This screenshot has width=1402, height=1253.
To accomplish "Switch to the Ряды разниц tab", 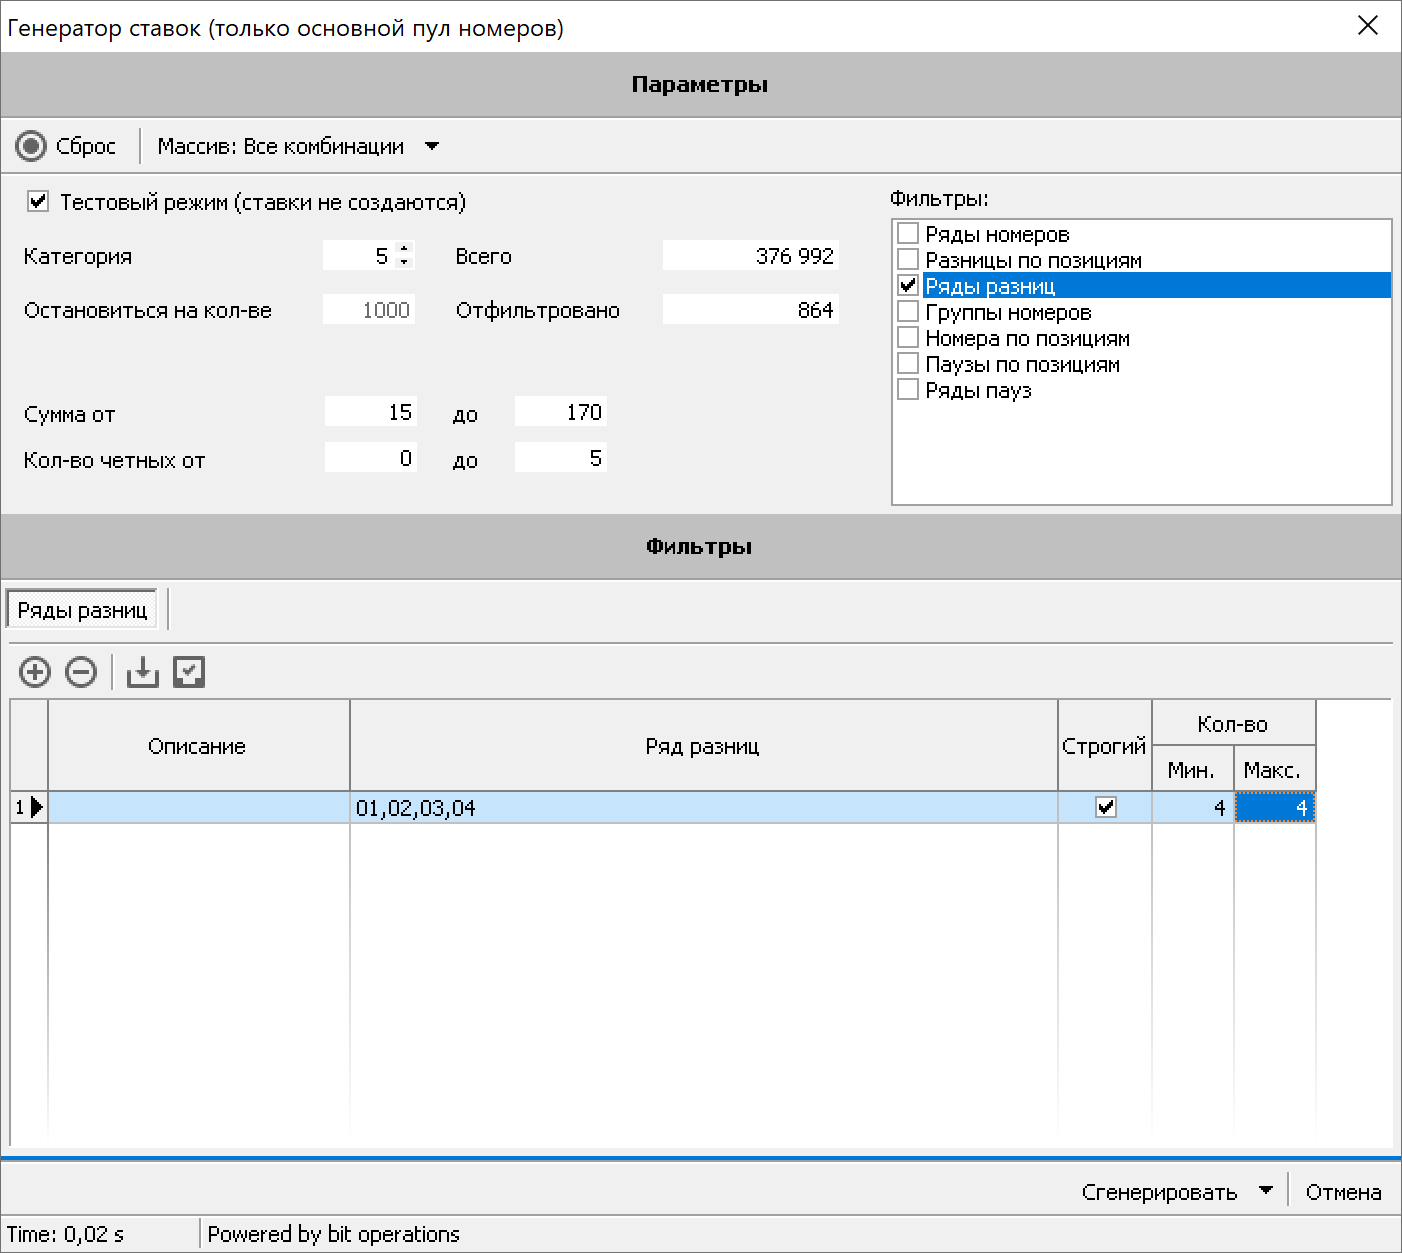I will [82, 610].
